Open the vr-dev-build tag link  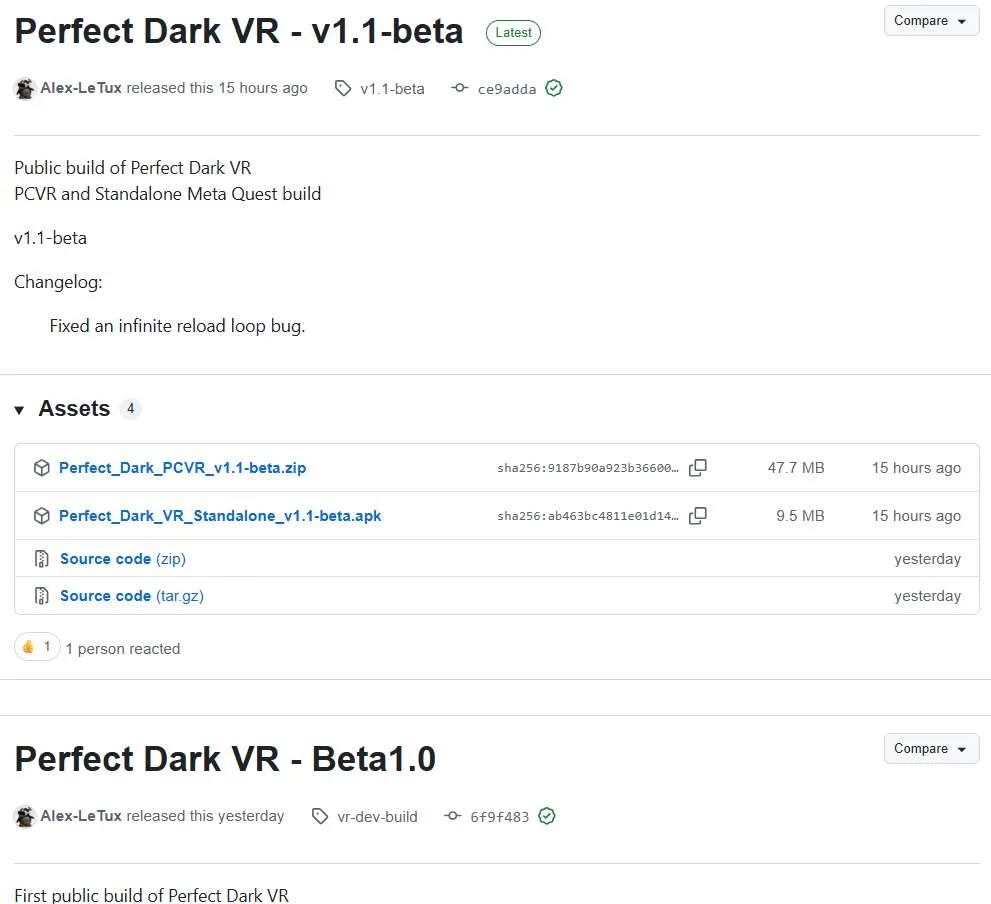(377, 817)
